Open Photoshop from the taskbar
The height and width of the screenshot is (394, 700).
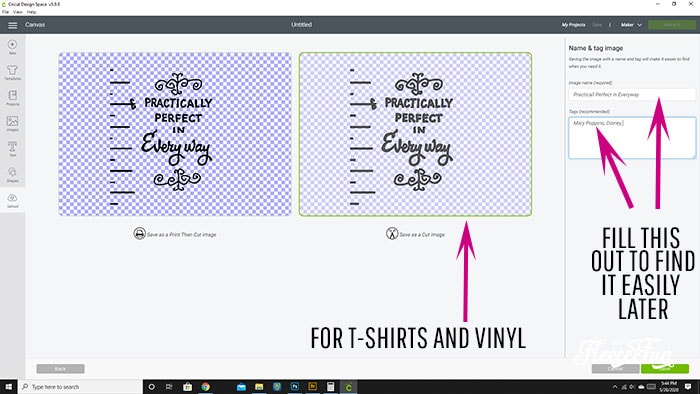point(295,387)
